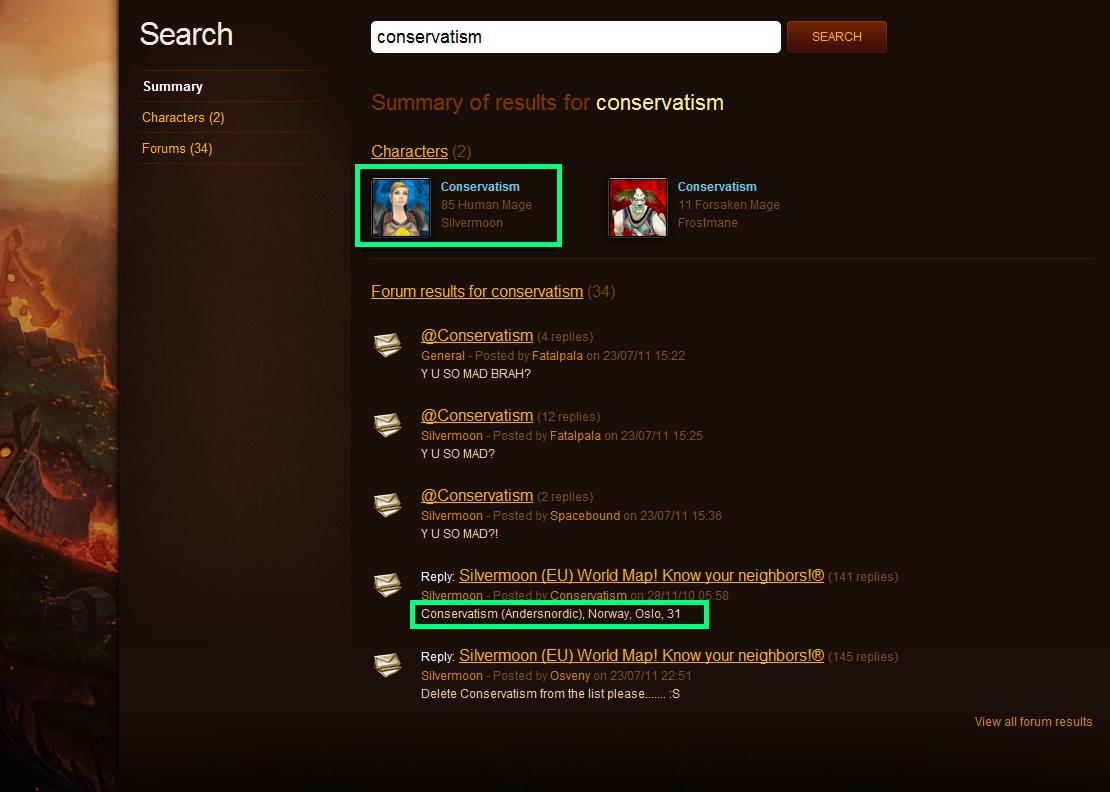Viewport: 1110px width, 792px height.
Task: Click envelope icon beside 2 replies thread
Action: [x=387, y=505]
